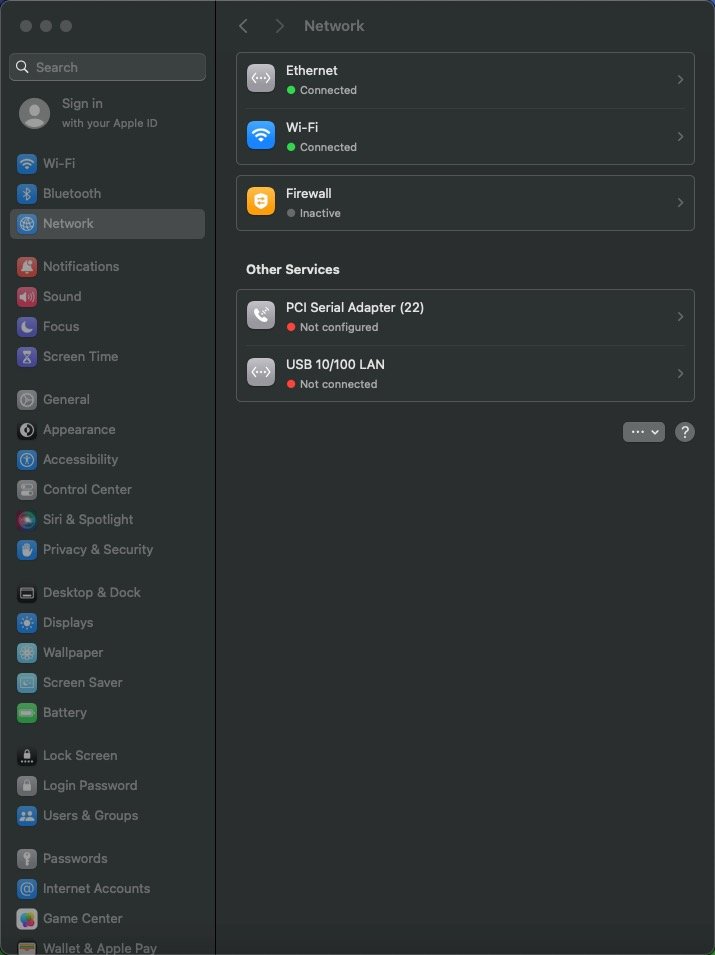Click Sign in with your Apple ID

click(110, 113)
